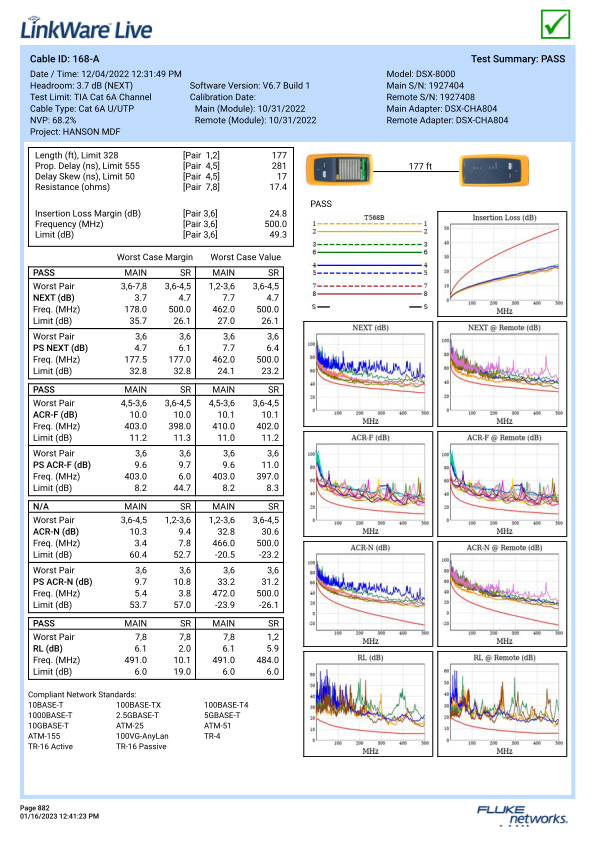Image resolution: width=595 pixels, height=841 pixels.
Task: Select the NEXT @ Remote (dB) graph
Action: pyautogui.click(x=502, y=374)
